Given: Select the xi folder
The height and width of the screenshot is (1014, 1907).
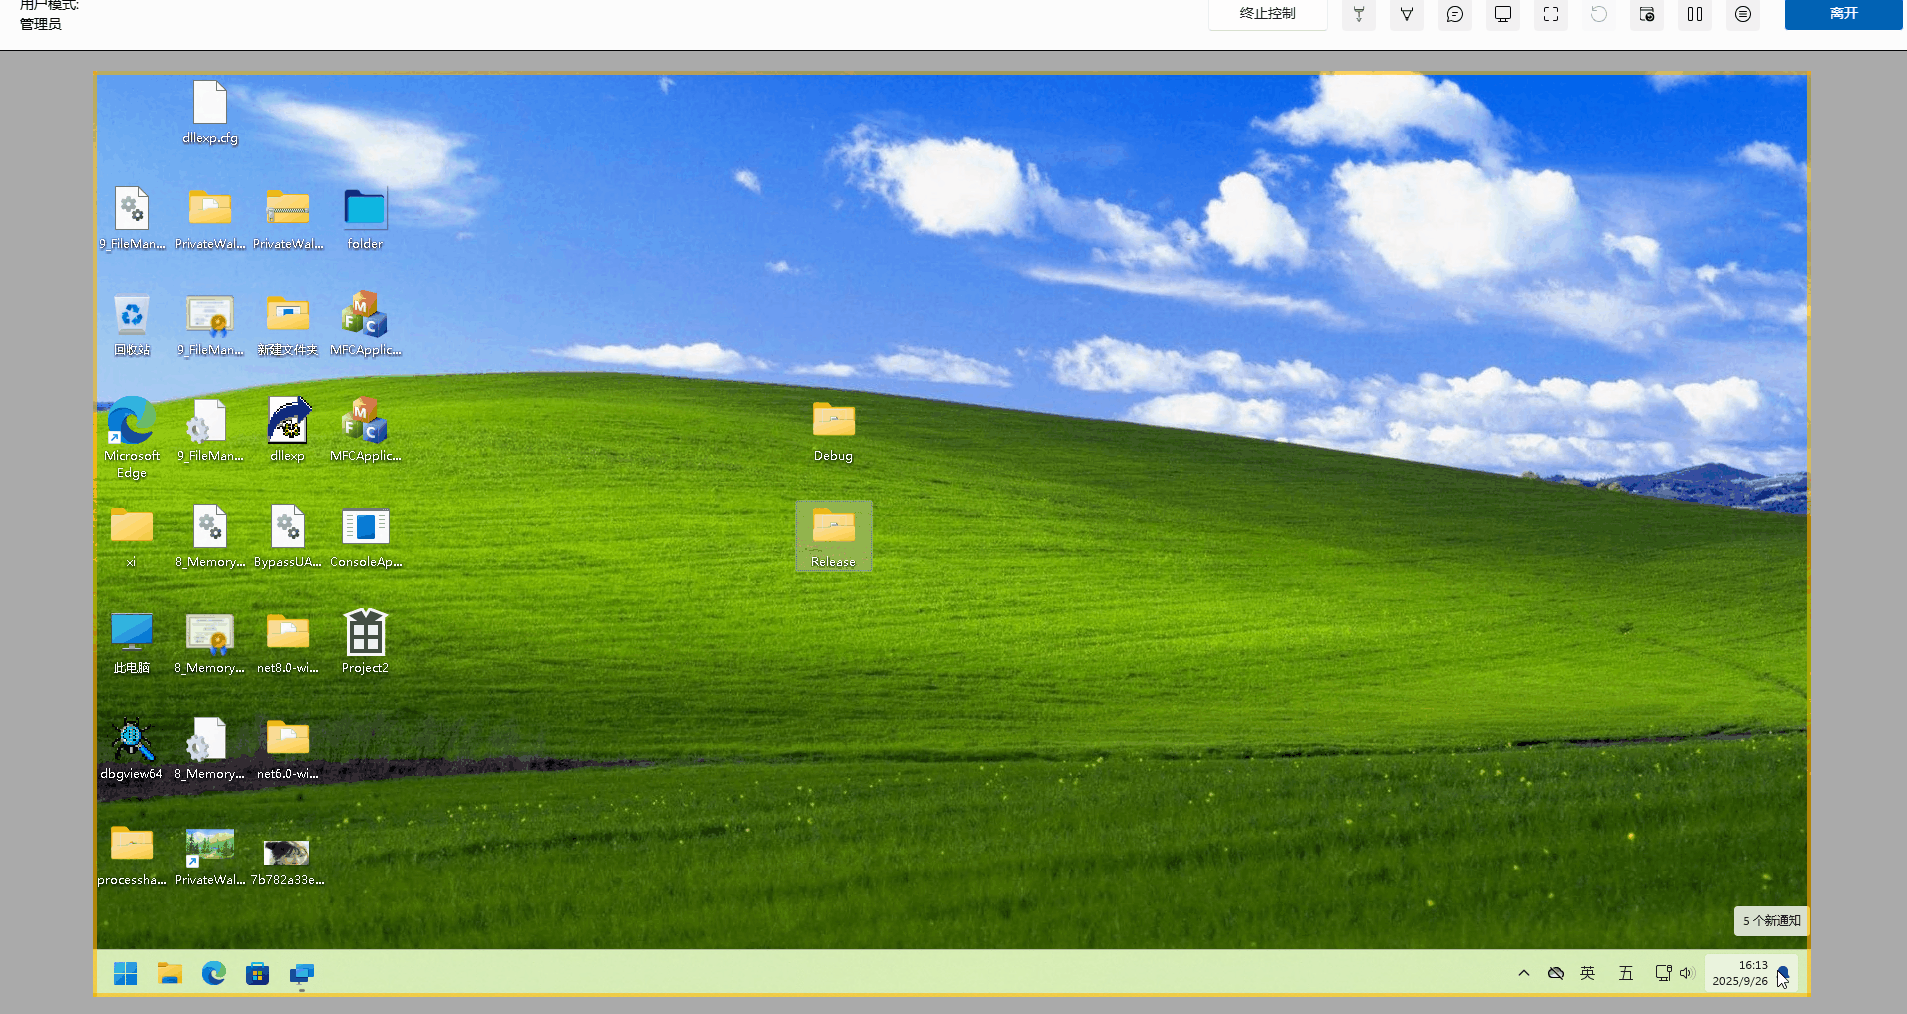Looking at the screenshot, I should (x=132, y=537).
